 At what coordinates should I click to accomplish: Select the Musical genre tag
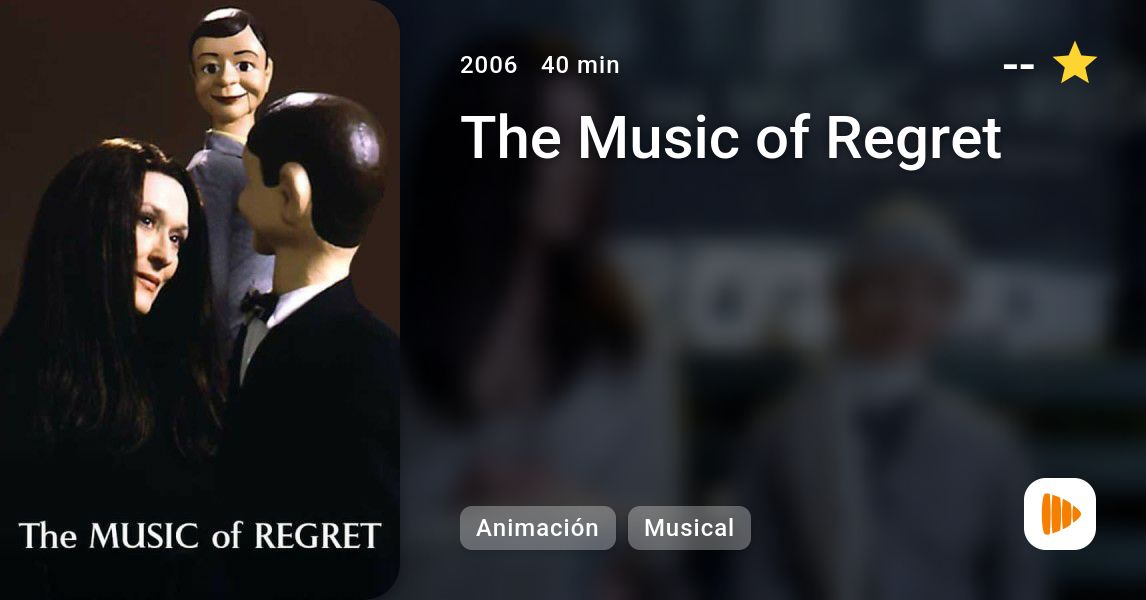point(688,528)
